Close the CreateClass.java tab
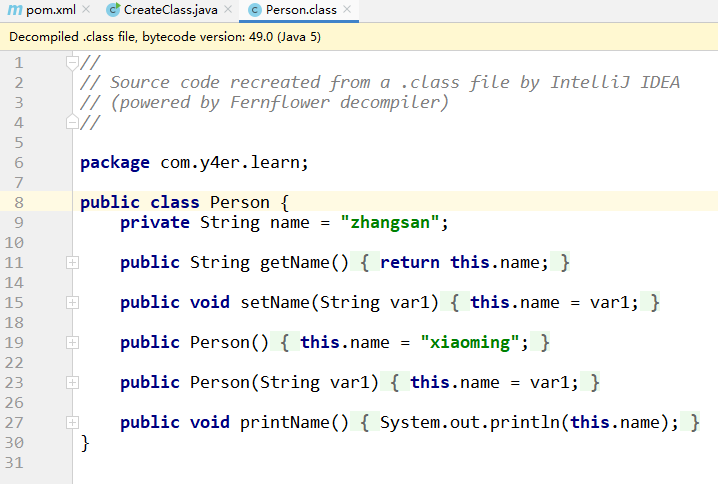This screenshot has width=718, height=484. coord(228,9)
